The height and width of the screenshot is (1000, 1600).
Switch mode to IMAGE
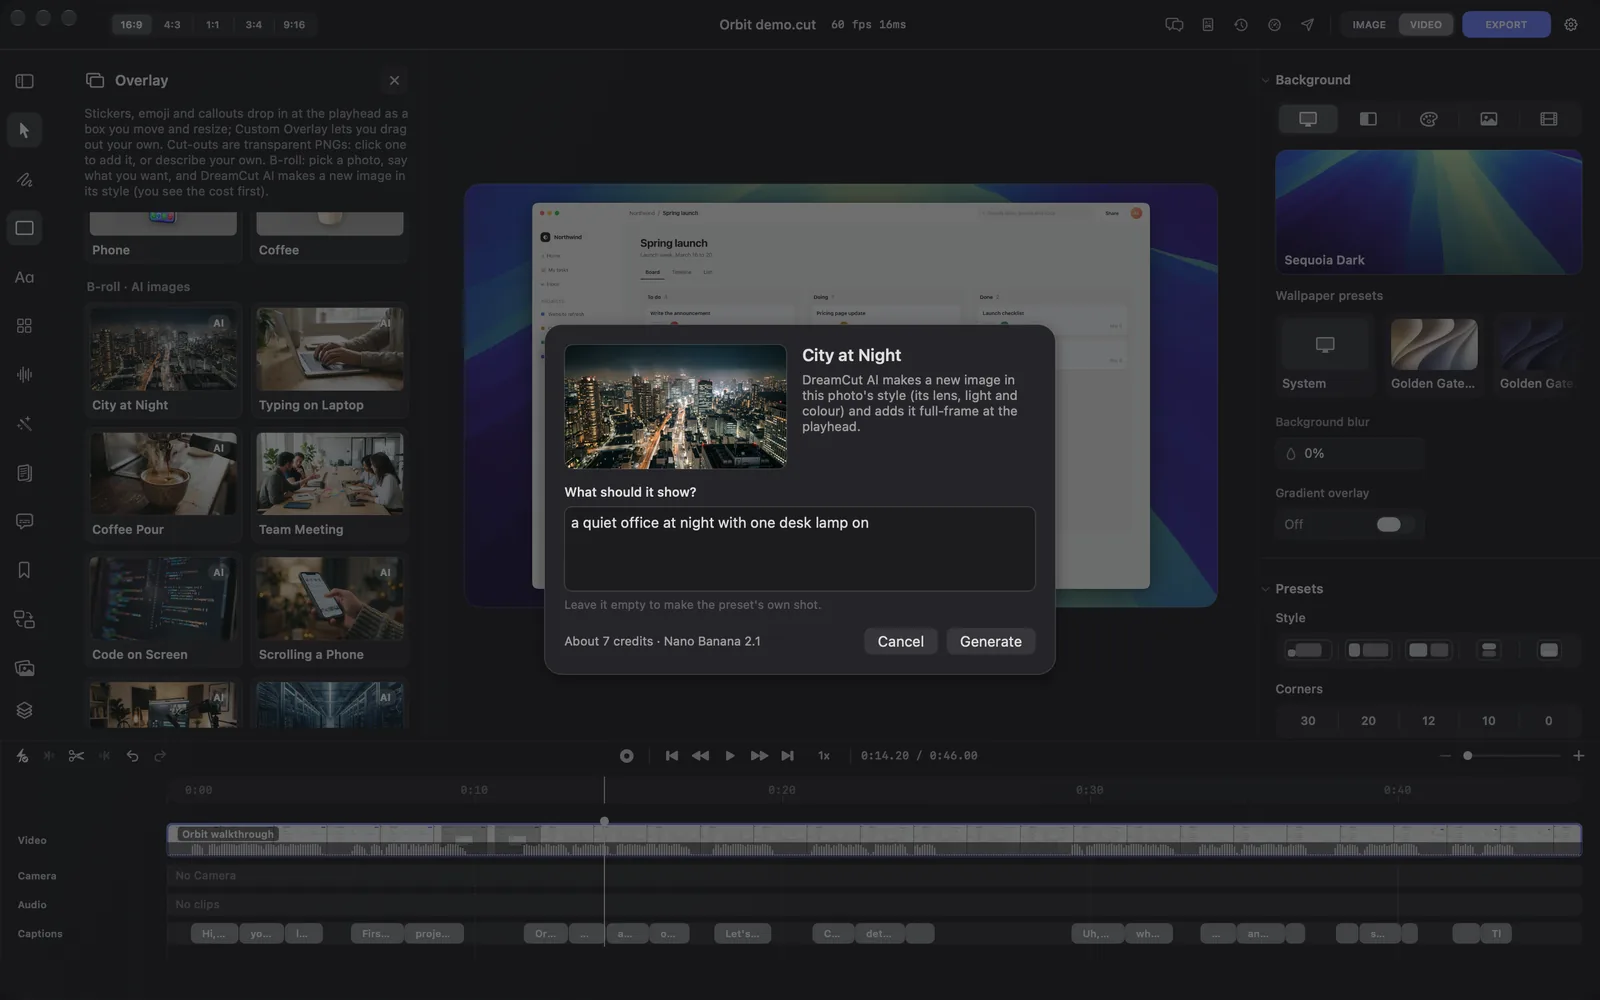tap(1369, 25)
